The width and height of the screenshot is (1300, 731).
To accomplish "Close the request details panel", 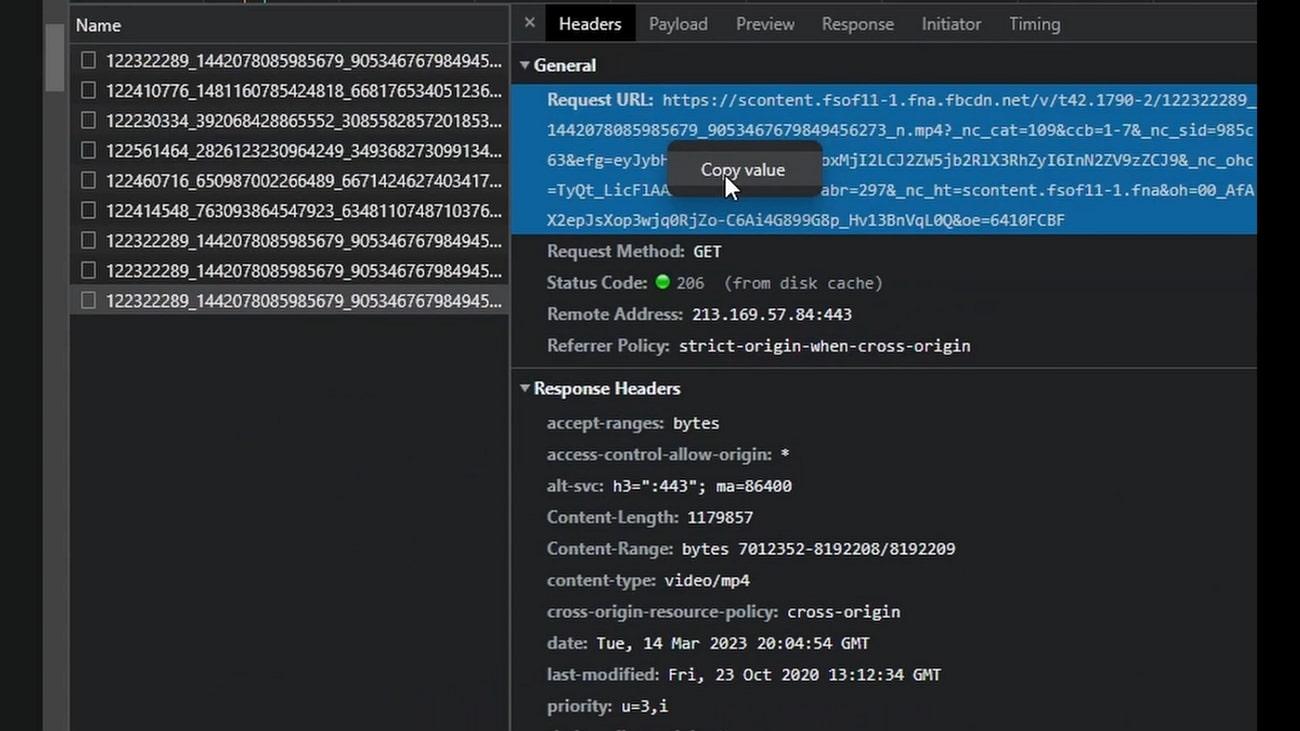I will [529, 23].
